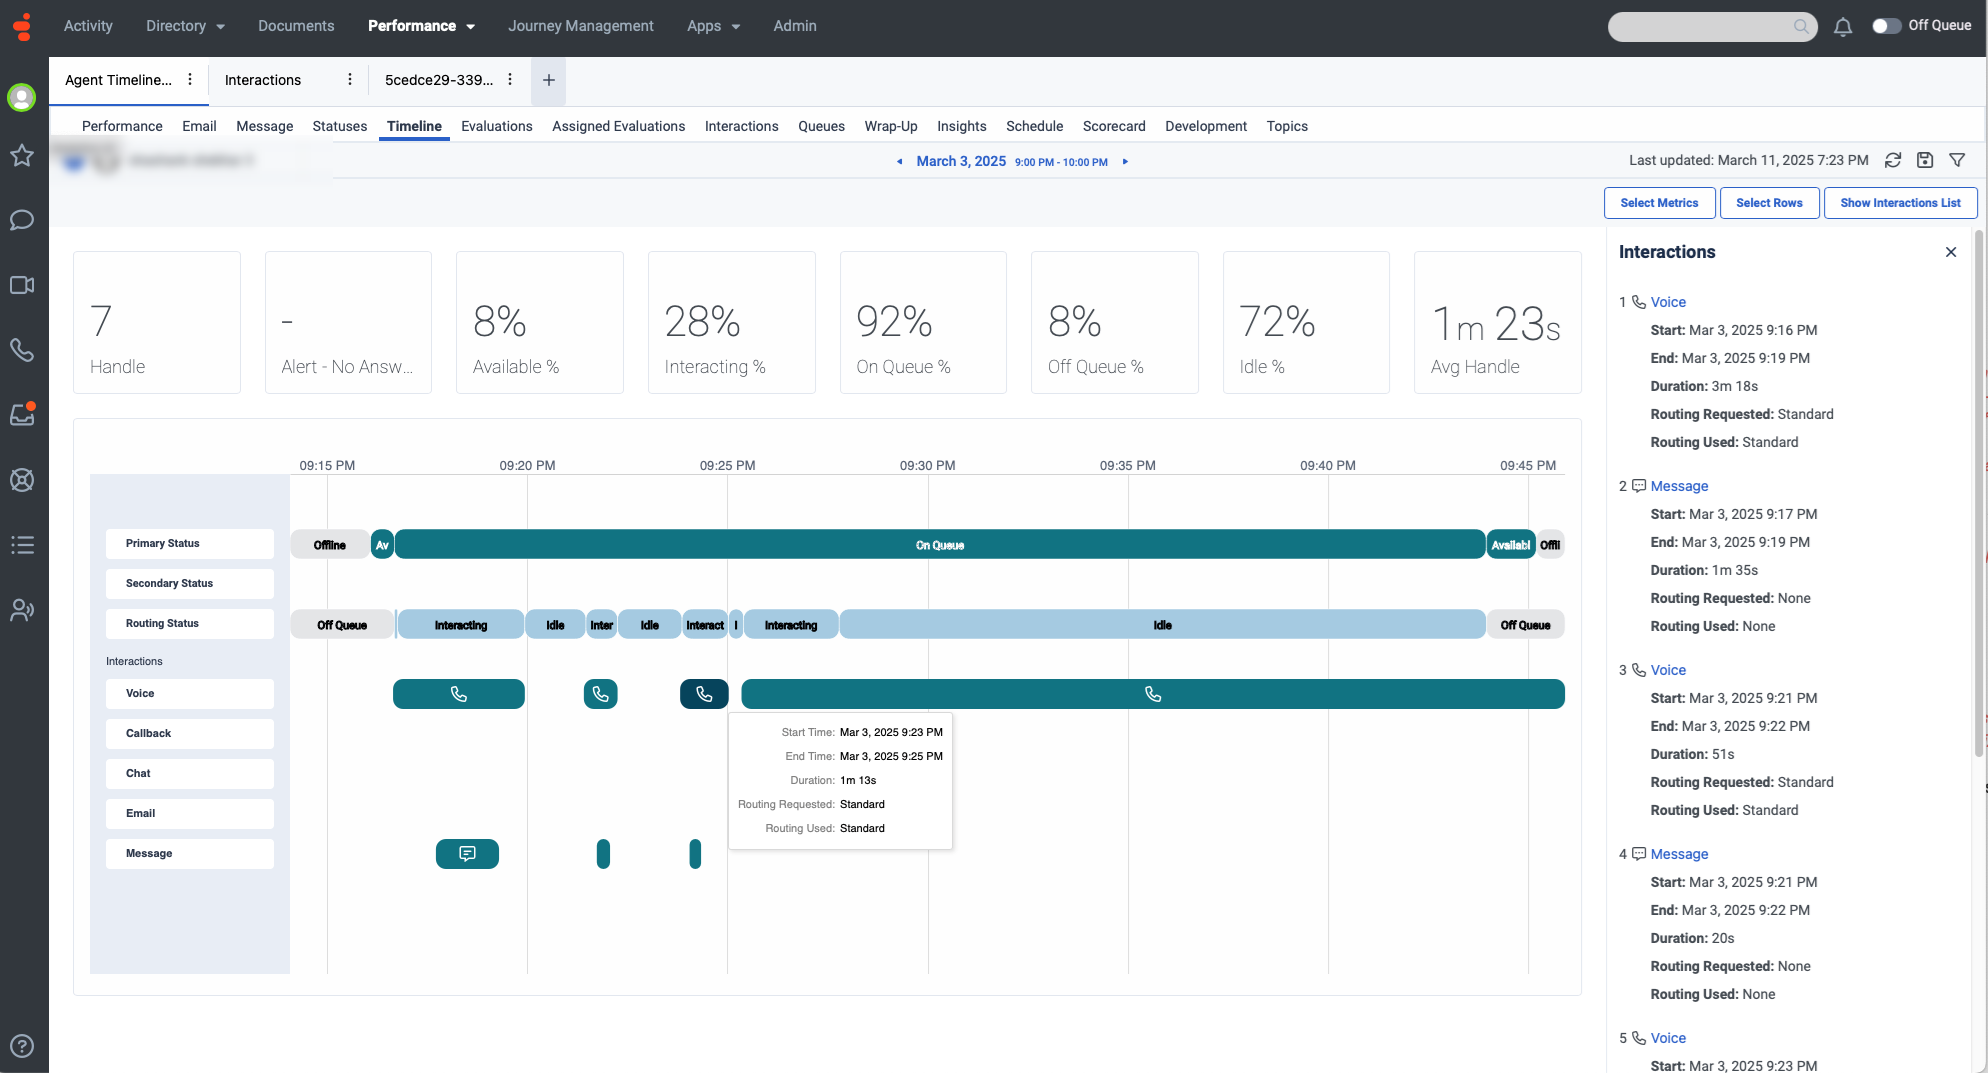Open the Agent Timeline tab options menu
Viewport: 1988px width, 1073px height.
click(190, 79)
